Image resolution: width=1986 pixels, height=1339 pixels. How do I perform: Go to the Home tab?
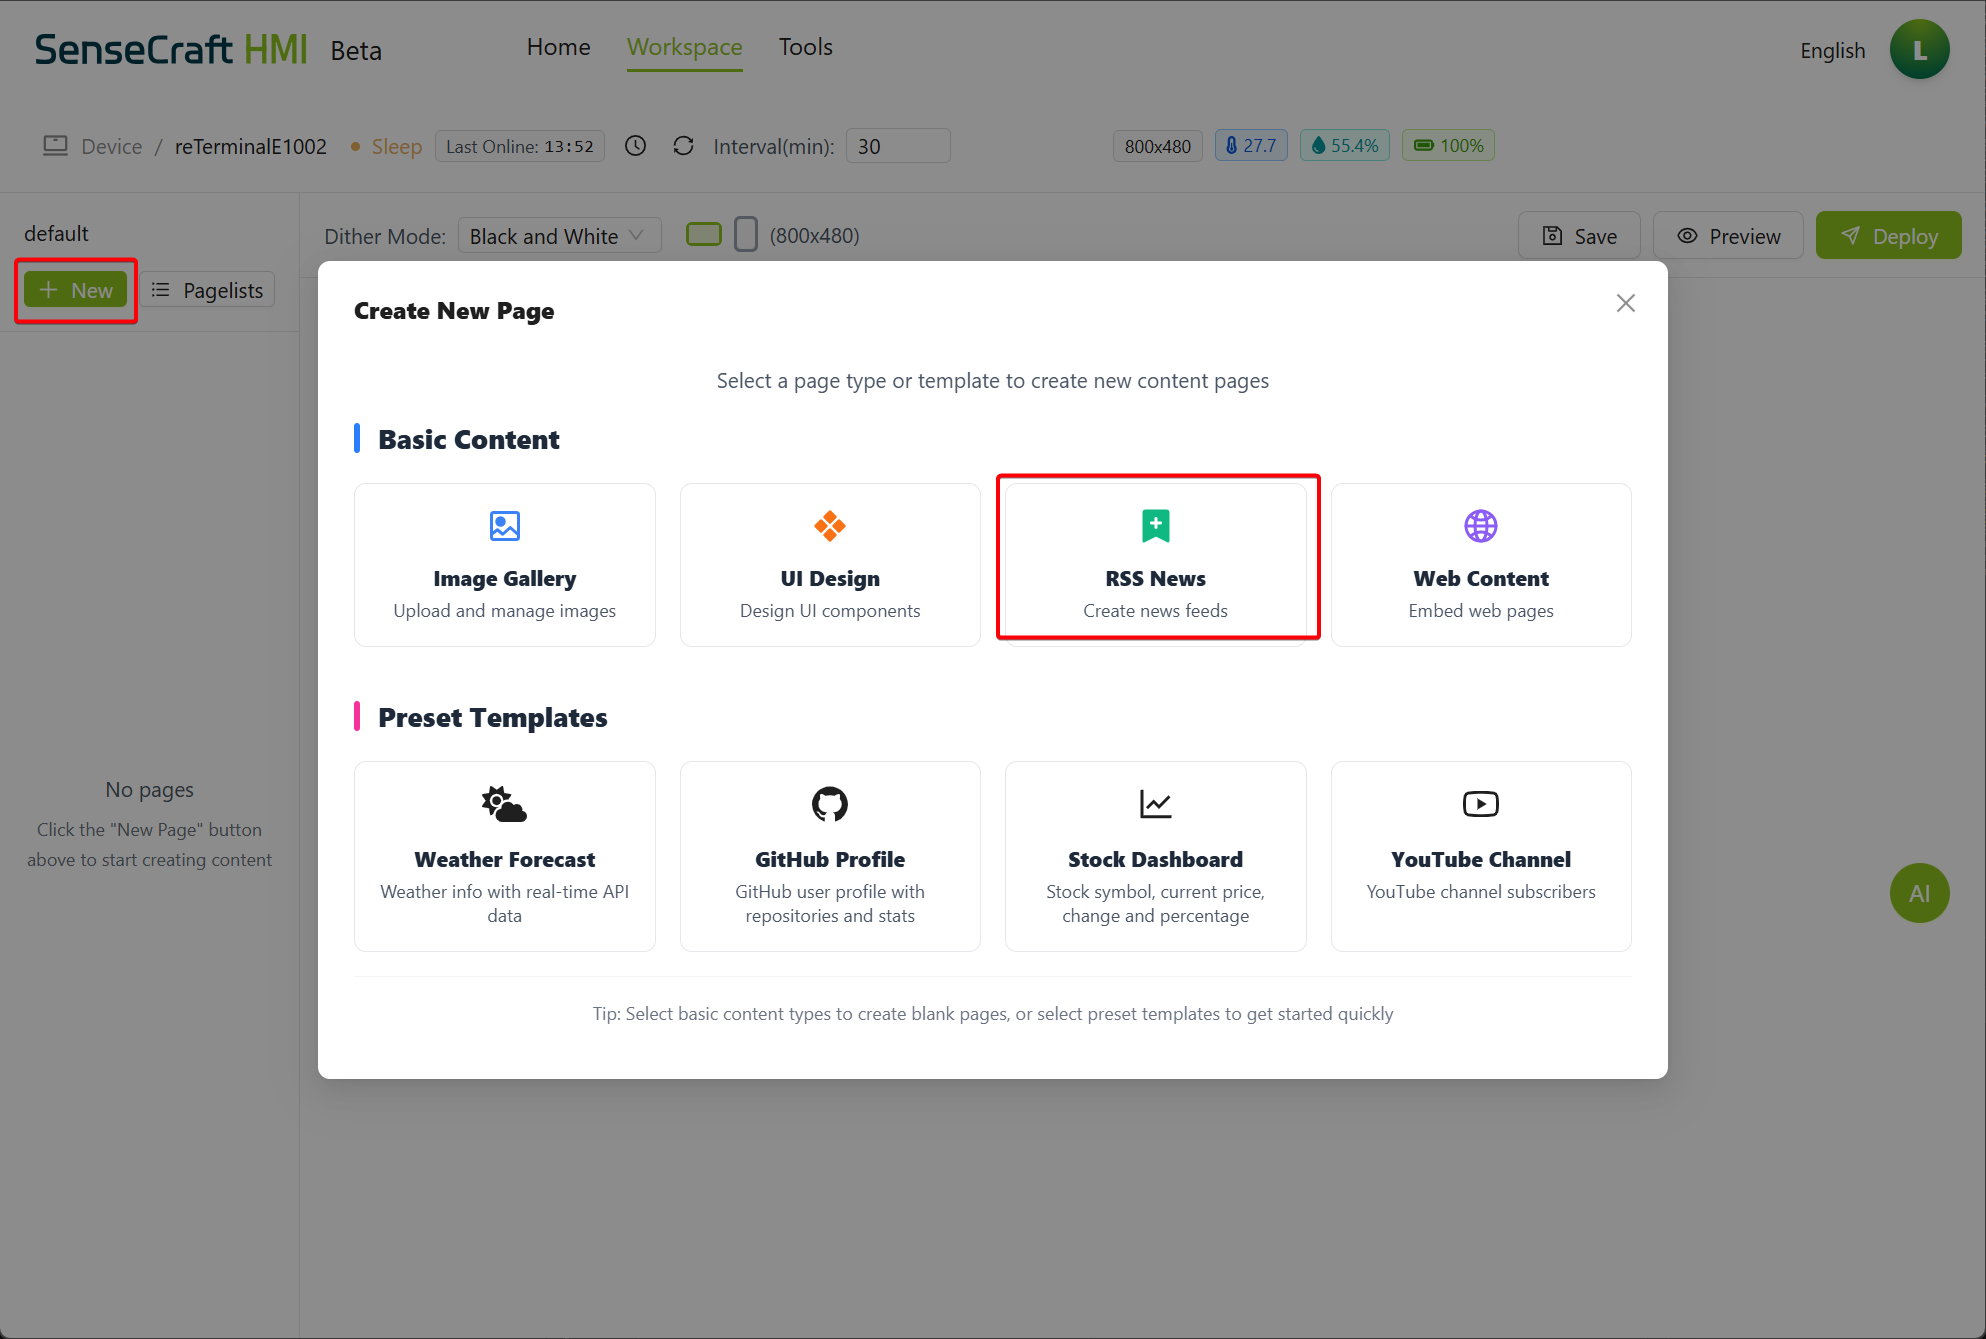tap(558, 47)
